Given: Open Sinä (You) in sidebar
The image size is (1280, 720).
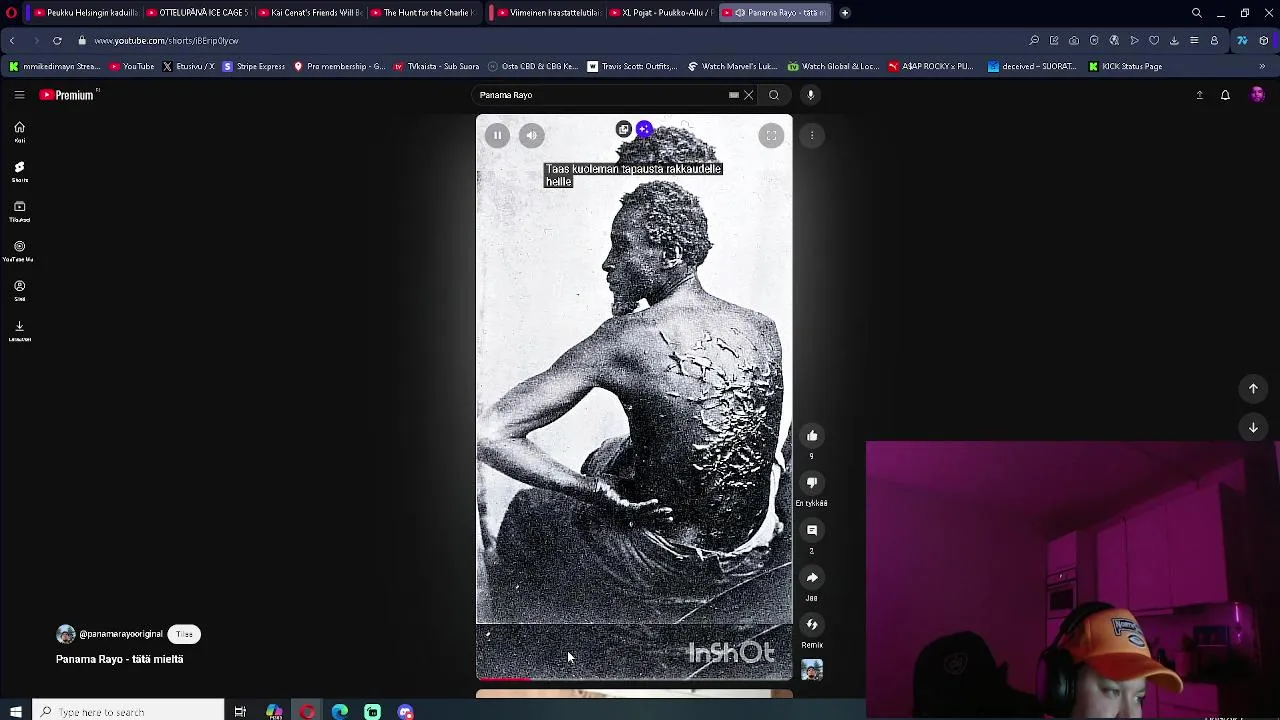Looking at the screenshot, I should pos(19,291).
